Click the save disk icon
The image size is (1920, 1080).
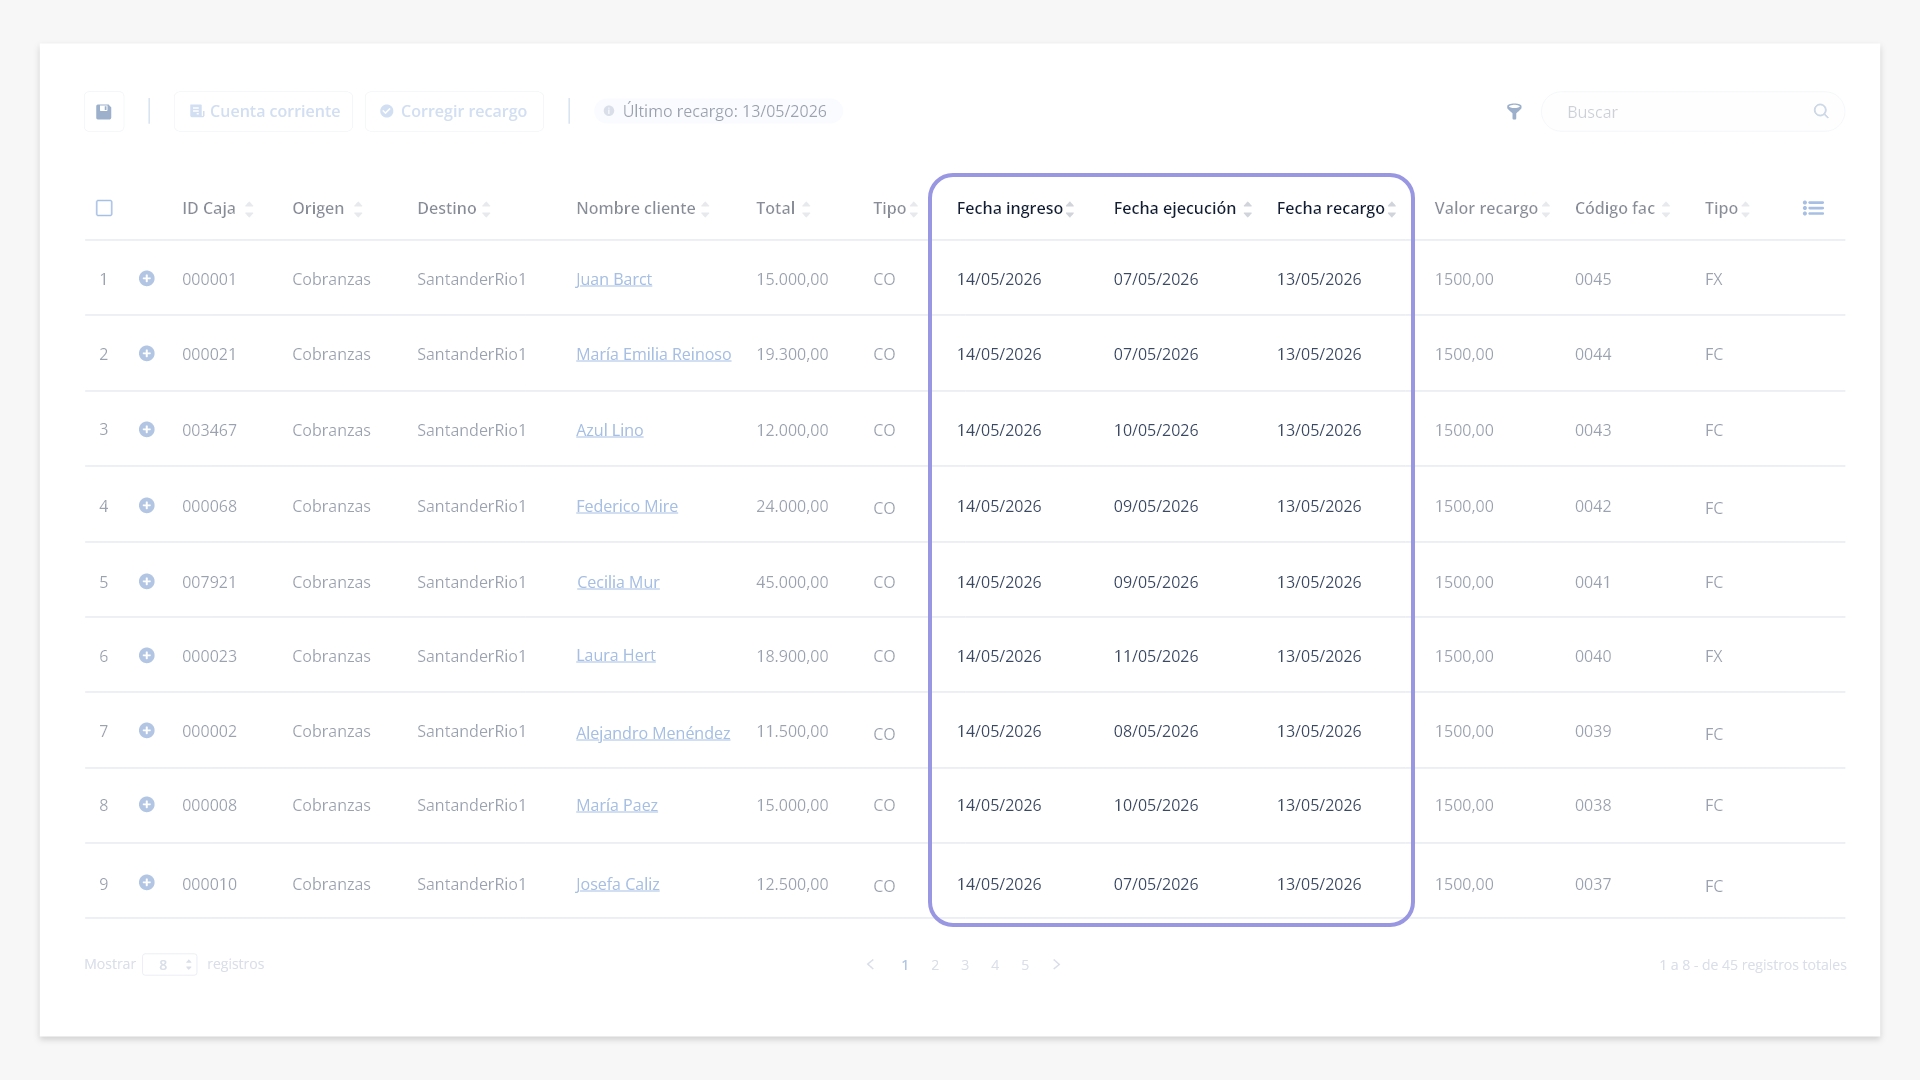(x=104, y=111)
